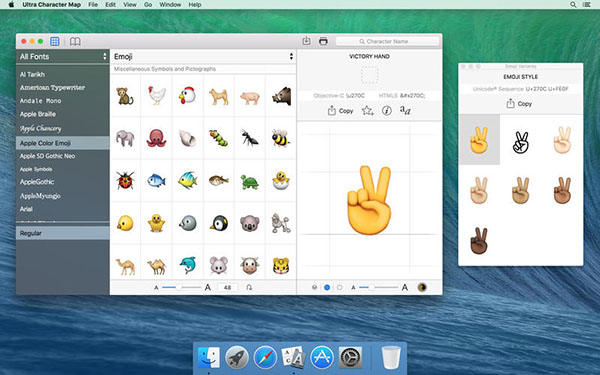Screen dimensions: 600x375
Task: Click the Character Name search field
Action: 387,41
